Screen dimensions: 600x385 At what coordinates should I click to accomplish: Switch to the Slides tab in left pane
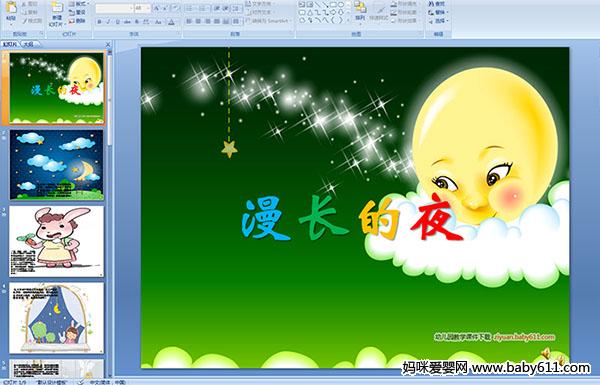click(x=10, y=44)
